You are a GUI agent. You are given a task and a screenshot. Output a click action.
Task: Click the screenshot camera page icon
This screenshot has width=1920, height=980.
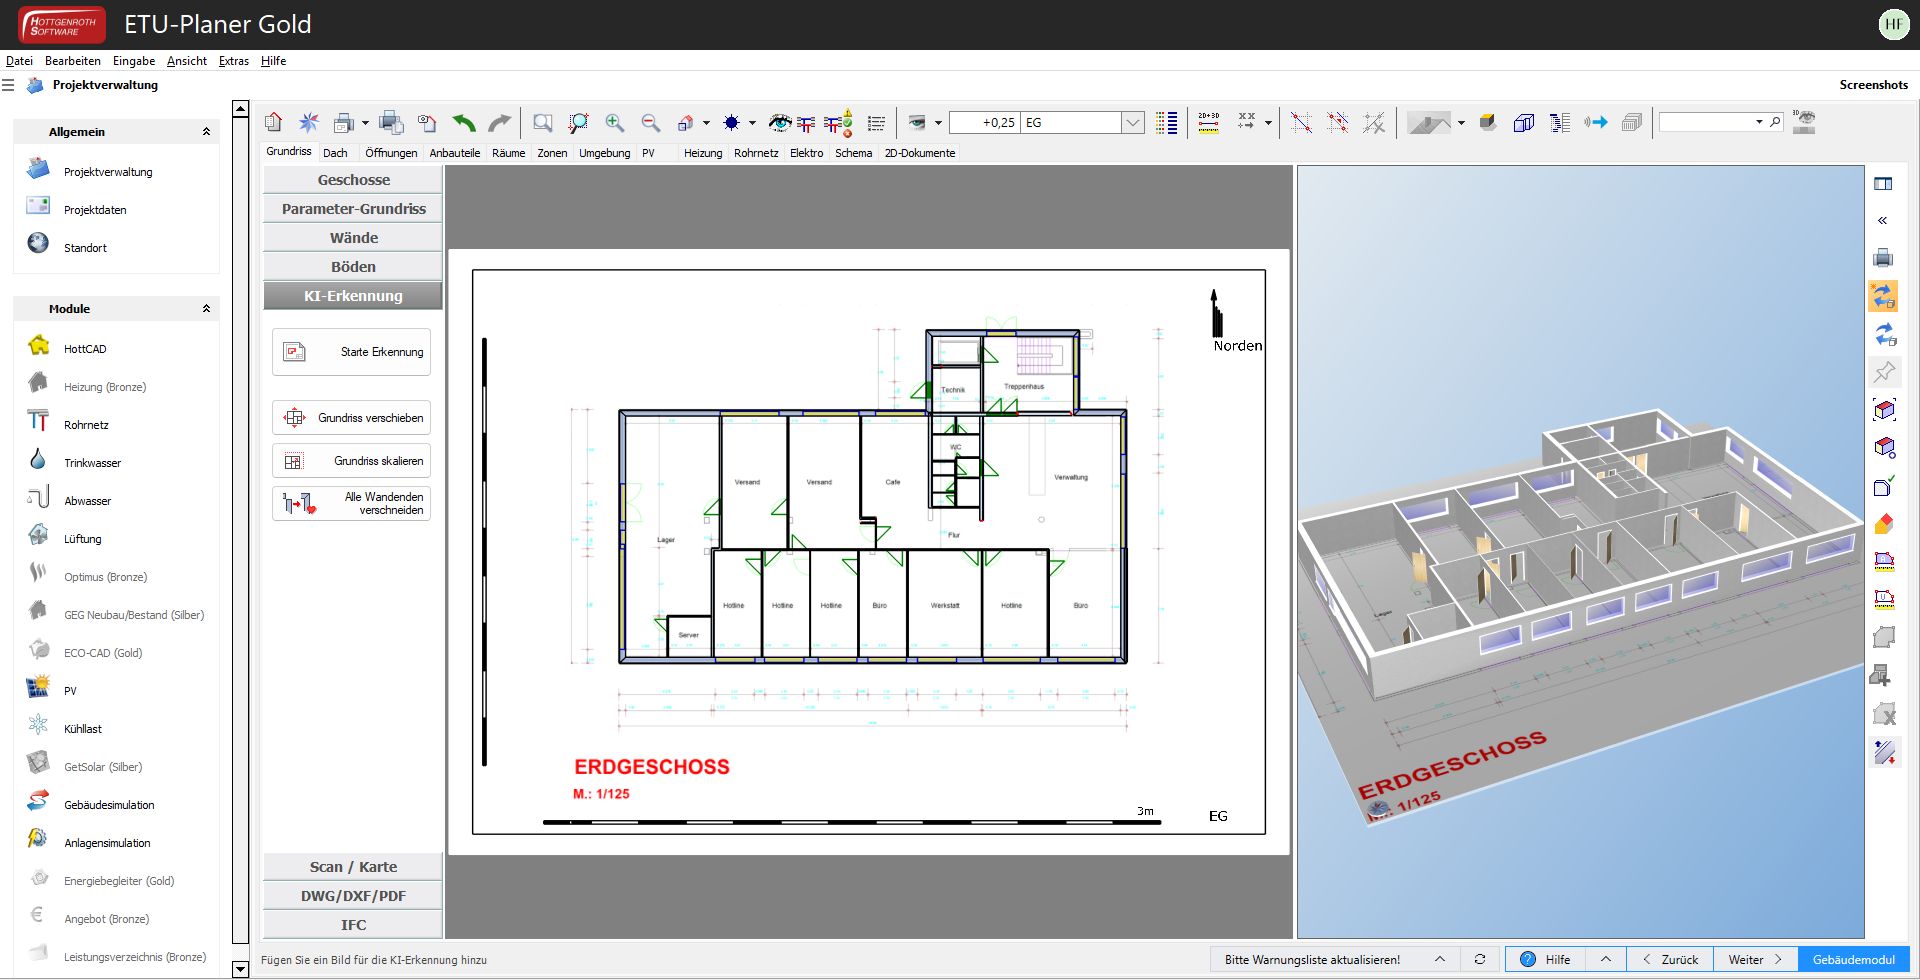pyautogui.click(x=427, y=123)
